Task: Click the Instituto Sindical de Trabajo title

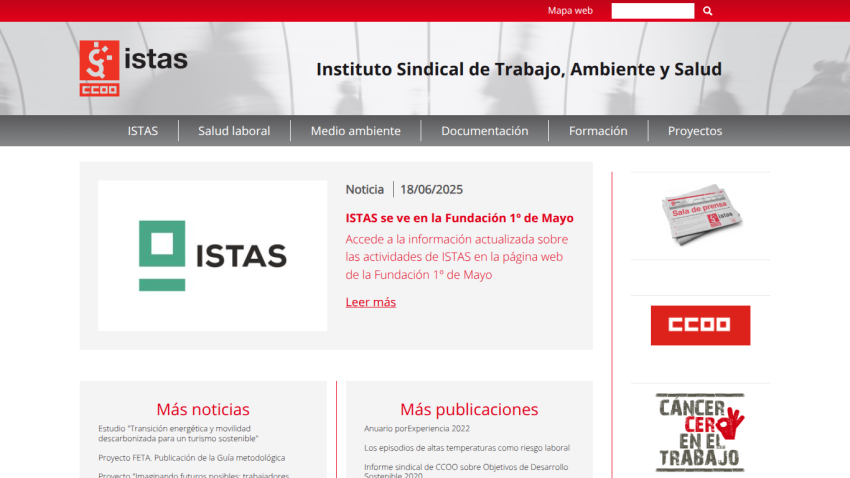Action: (x=519, y=69)
